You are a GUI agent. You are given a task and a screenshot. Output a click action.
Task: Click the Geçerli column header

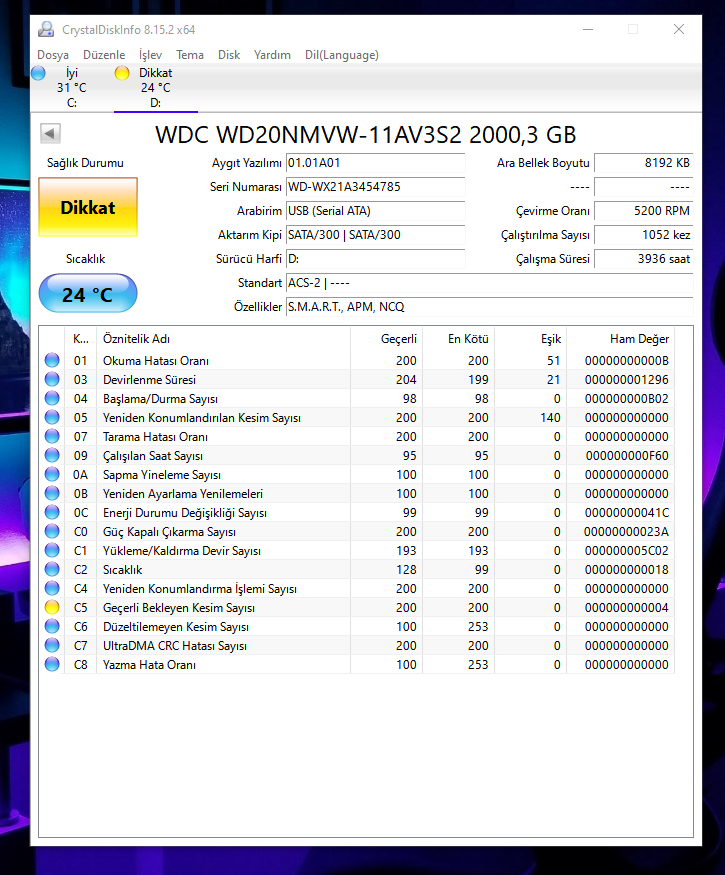point(386,339)
